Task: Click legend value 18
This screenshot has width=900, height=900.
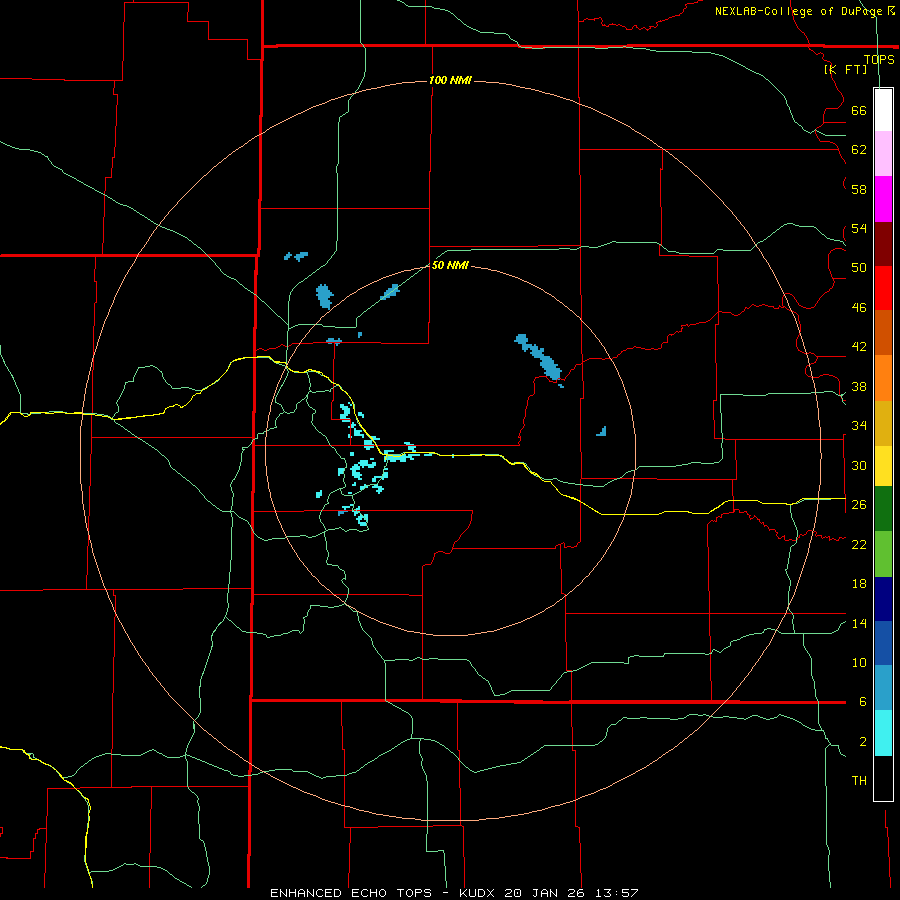Action: click(x=859, y=584)
